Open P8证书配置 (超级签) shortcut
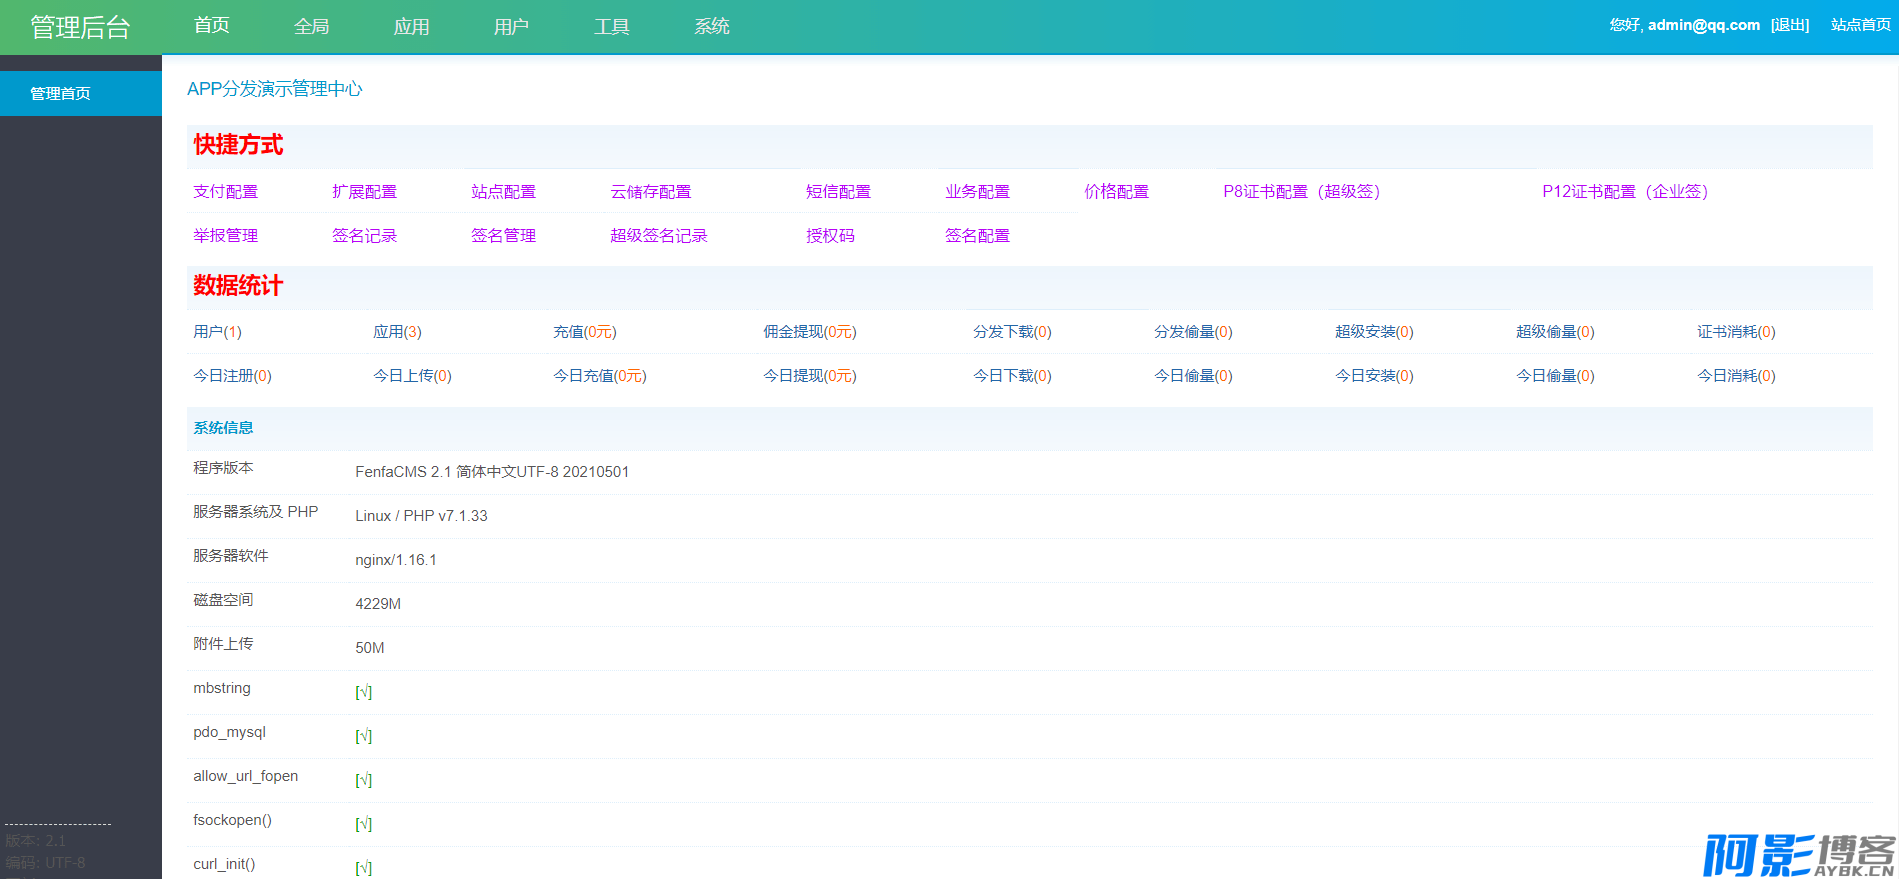The width and height of the screenshot is (1899, 879). coord(1302,191)
